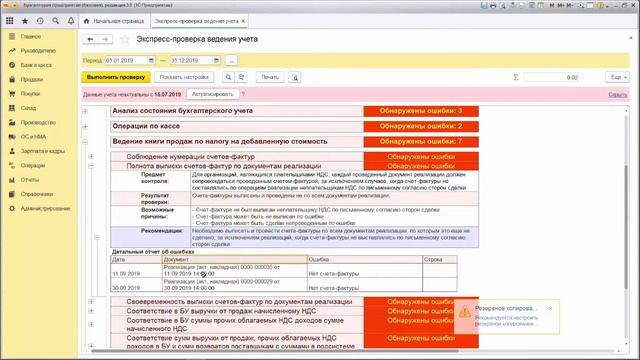Go back with left arrow button
The width and height of the screenshot is (640, 360).
click(90, 39)
